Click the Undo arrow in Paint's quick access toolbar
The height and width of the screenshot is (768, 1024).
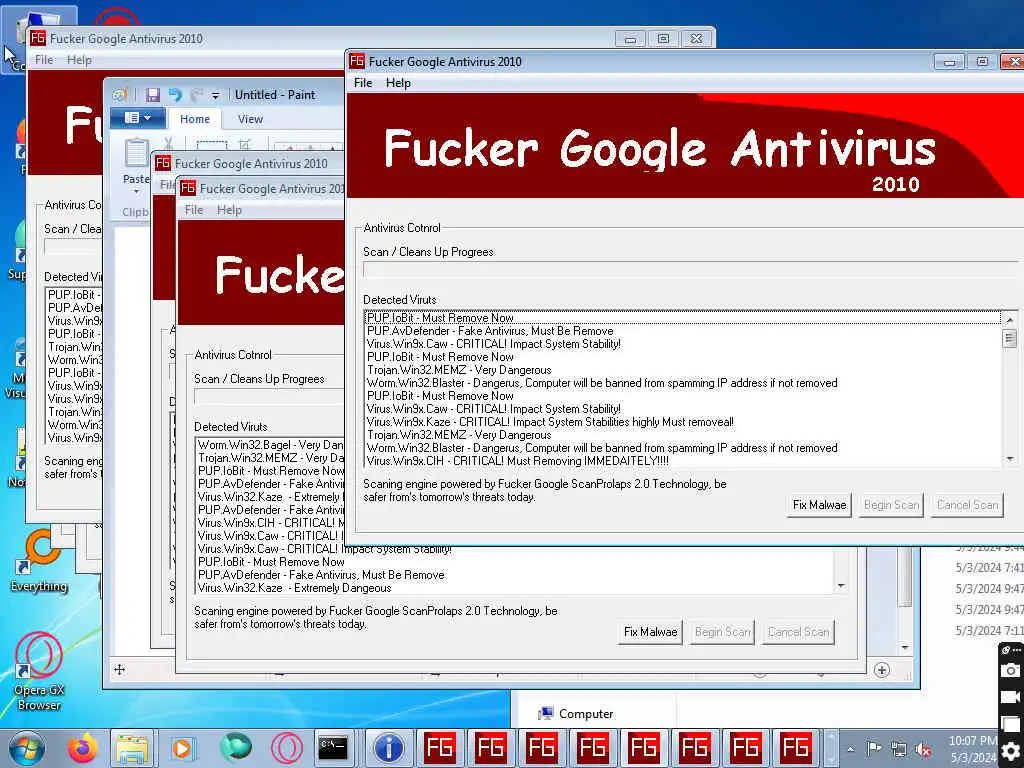coord(174,95)
